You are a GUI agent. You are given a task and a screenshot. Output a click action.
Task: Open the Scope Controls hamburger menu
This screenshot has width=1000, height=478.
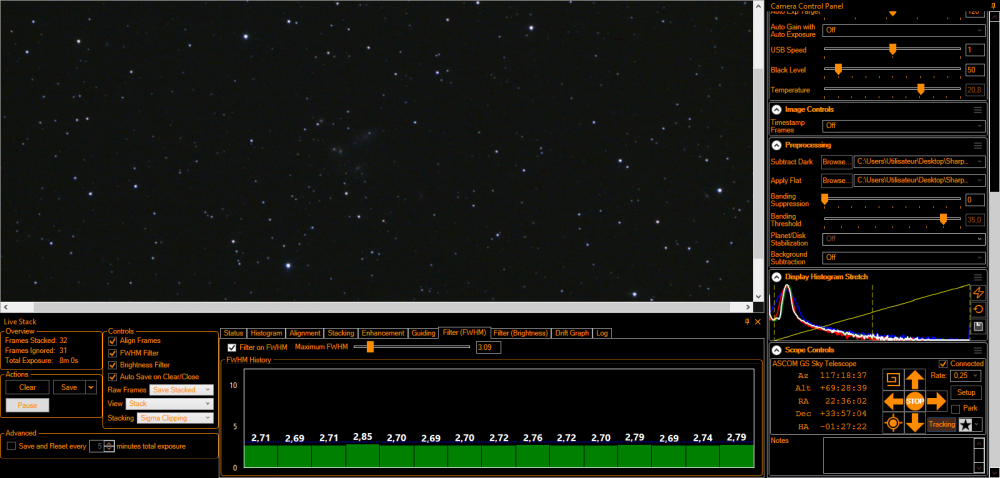(978, 350)
